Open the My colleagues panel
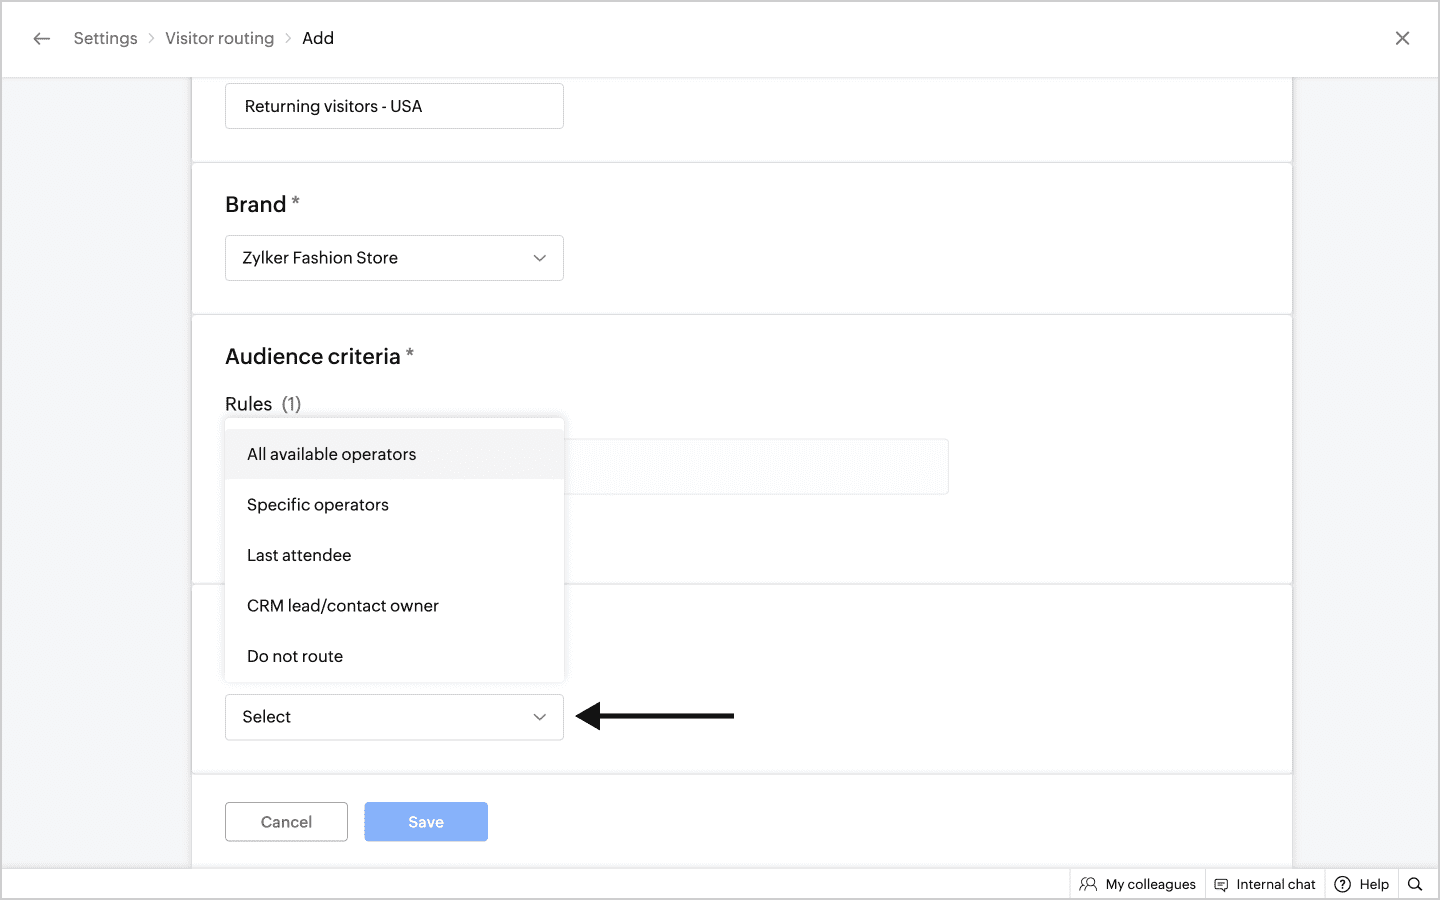1440x900 pixels. pos(1138,884)
